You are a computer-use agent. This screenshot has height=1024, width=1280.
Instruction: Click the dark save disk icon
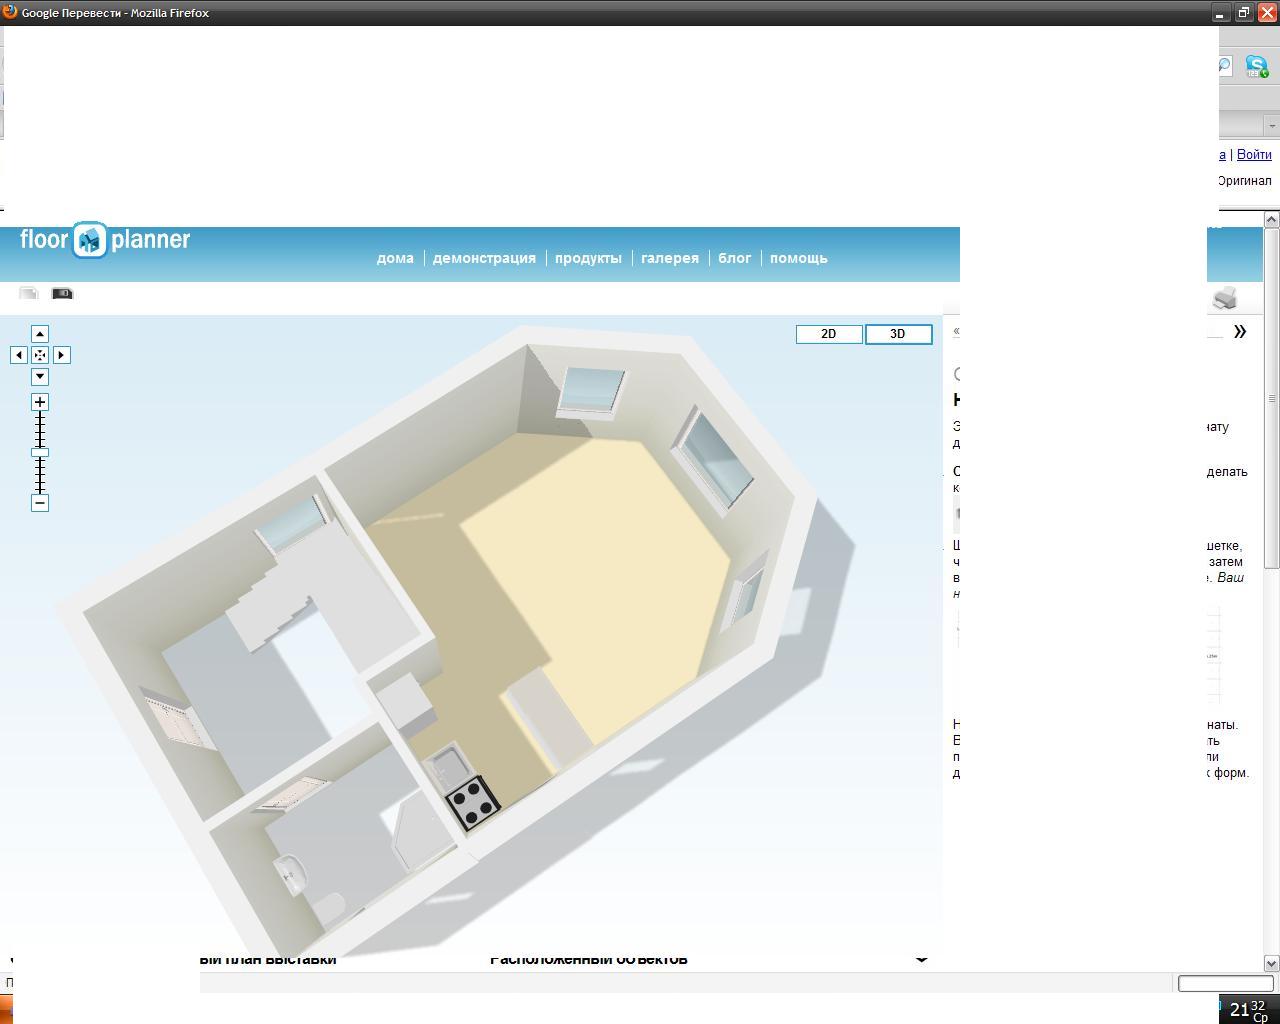[62, 293]
